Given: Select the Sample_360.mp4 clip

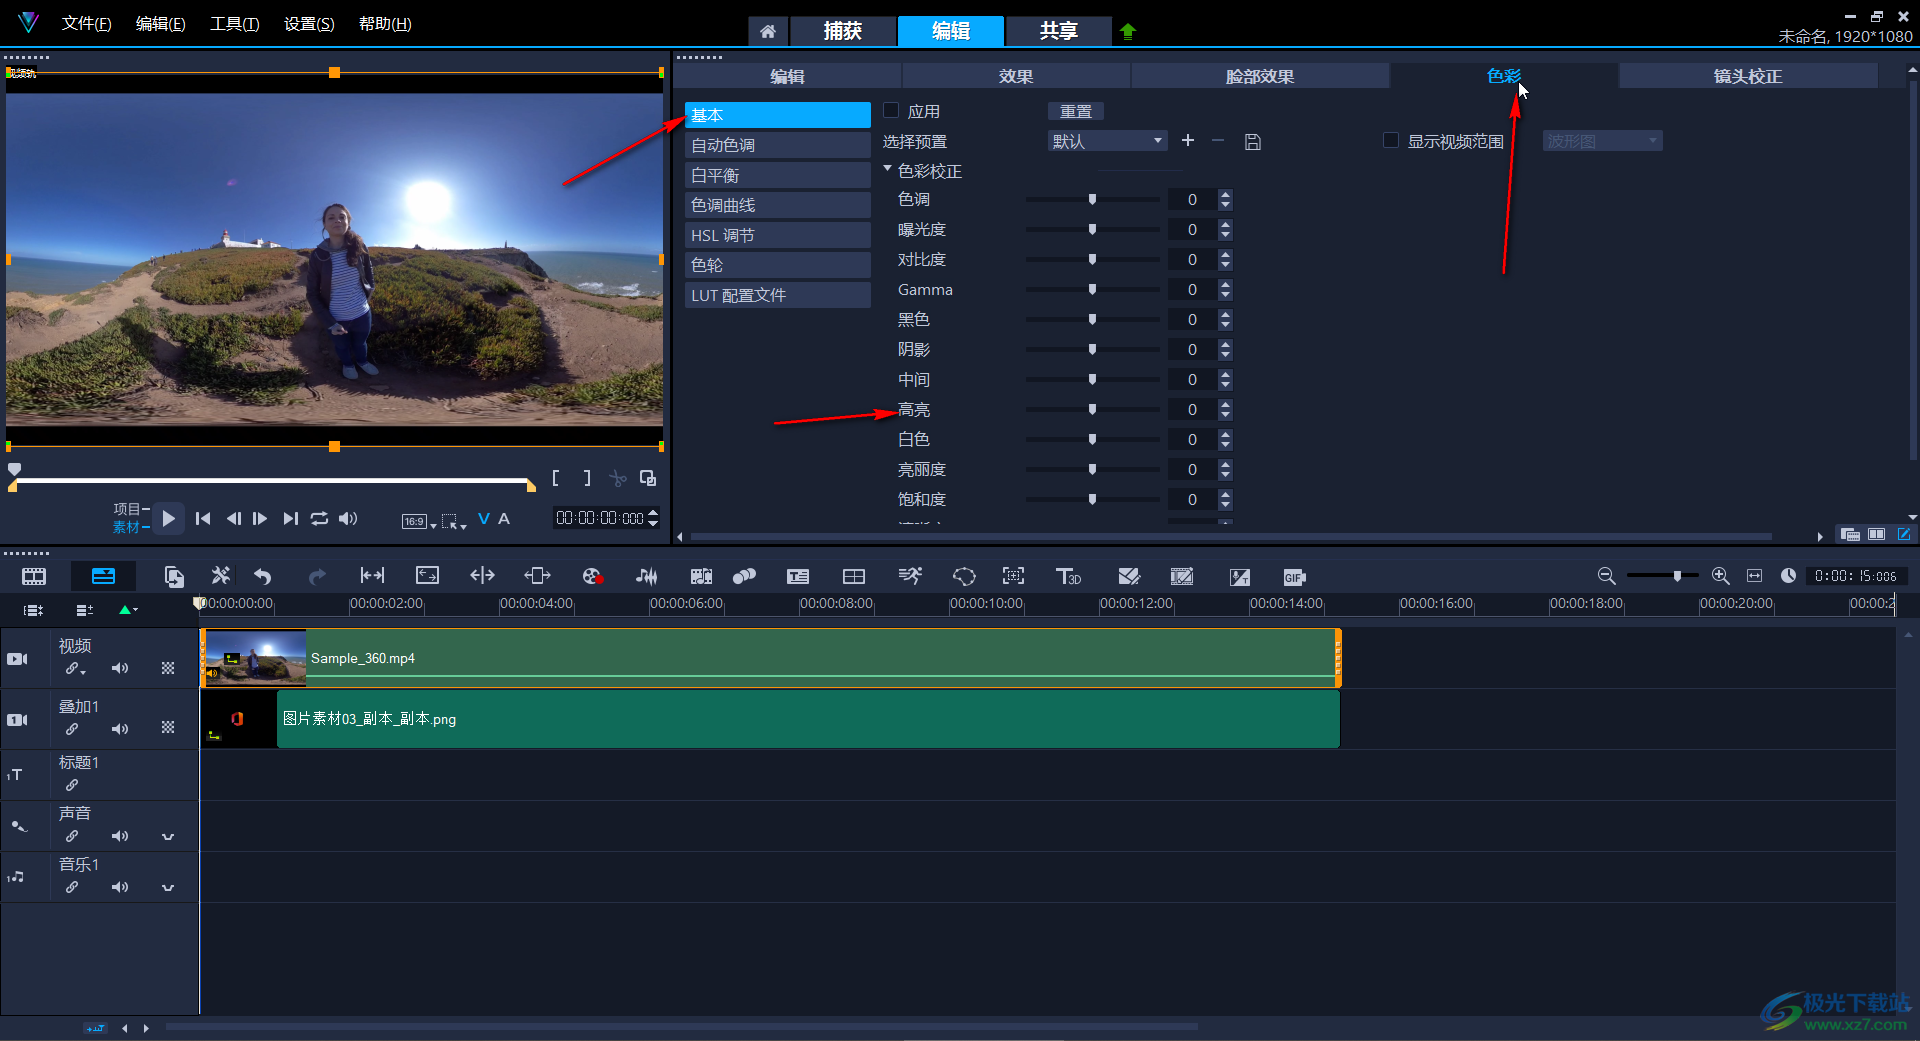Looking at the screenshot, I should pyautogui.click(x=770, y=658).
